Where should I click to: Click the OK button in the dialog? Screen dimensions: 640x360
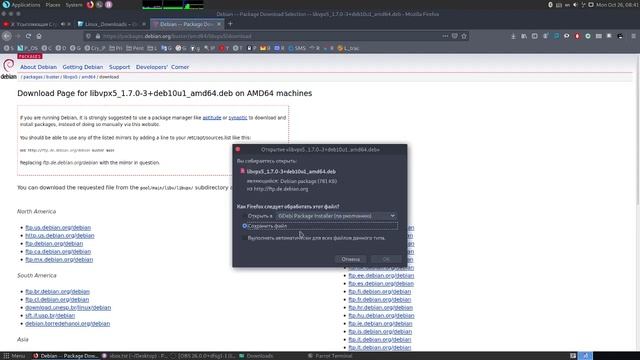(386, 259)
